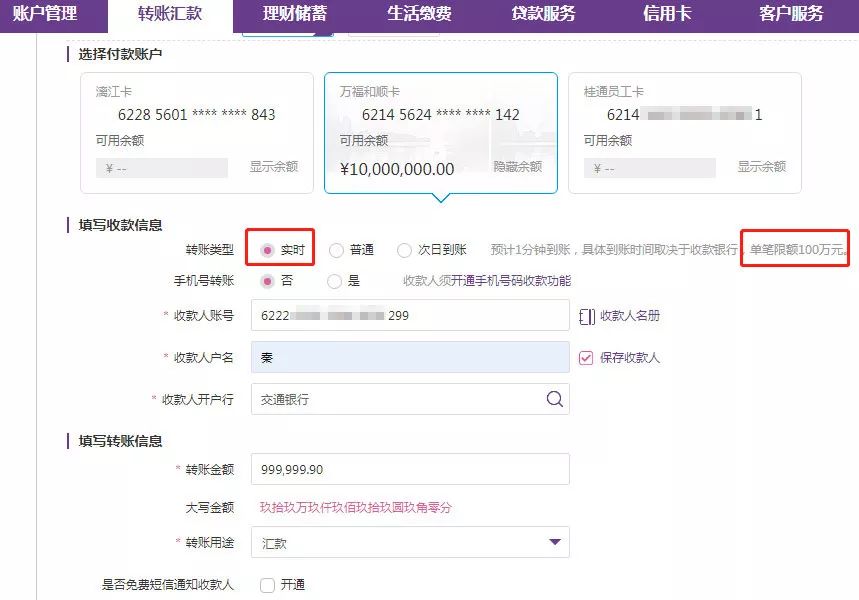The width and height of the screenshot is (859, 600).
Task: Click the 单笔限额100万元 limit note
Action: [x=797, y=250]
